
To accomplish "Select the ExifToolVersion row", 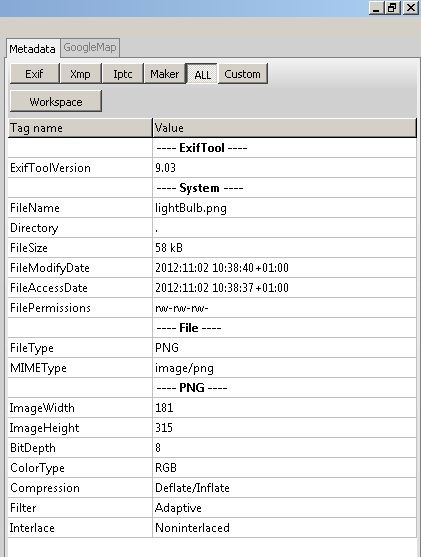I will point(212,168).
